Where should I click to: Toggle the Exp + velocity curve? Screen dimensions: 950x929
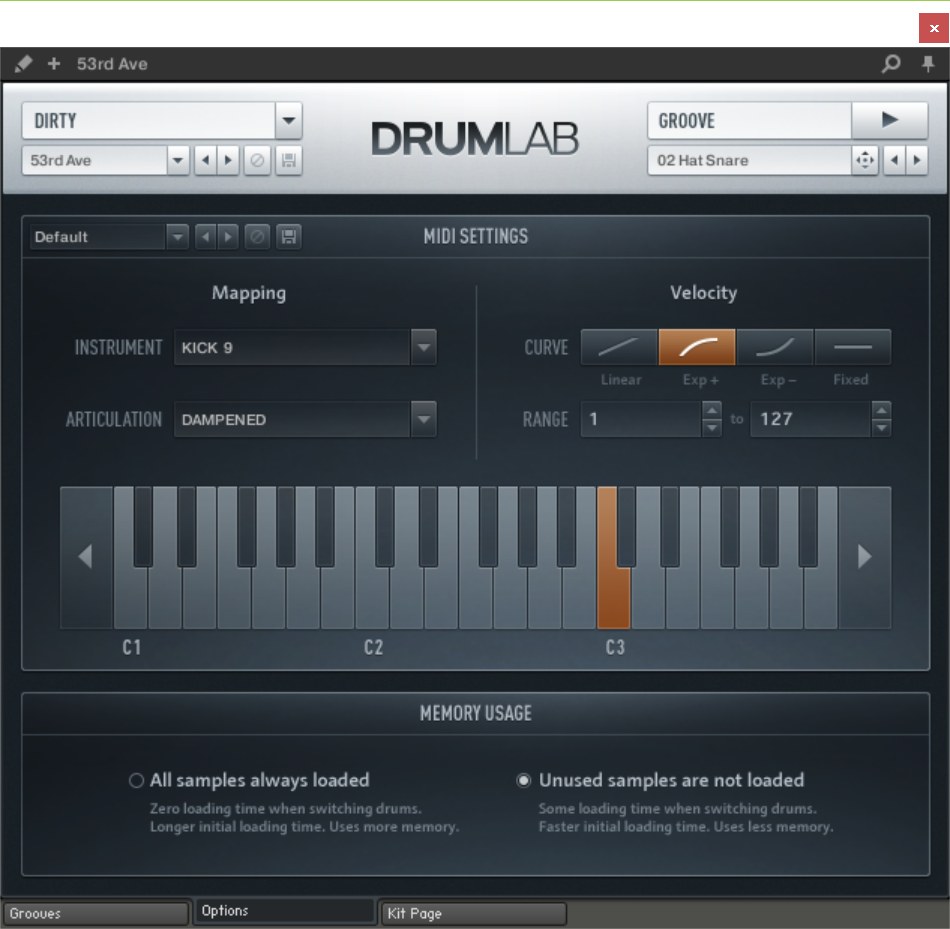697,347
